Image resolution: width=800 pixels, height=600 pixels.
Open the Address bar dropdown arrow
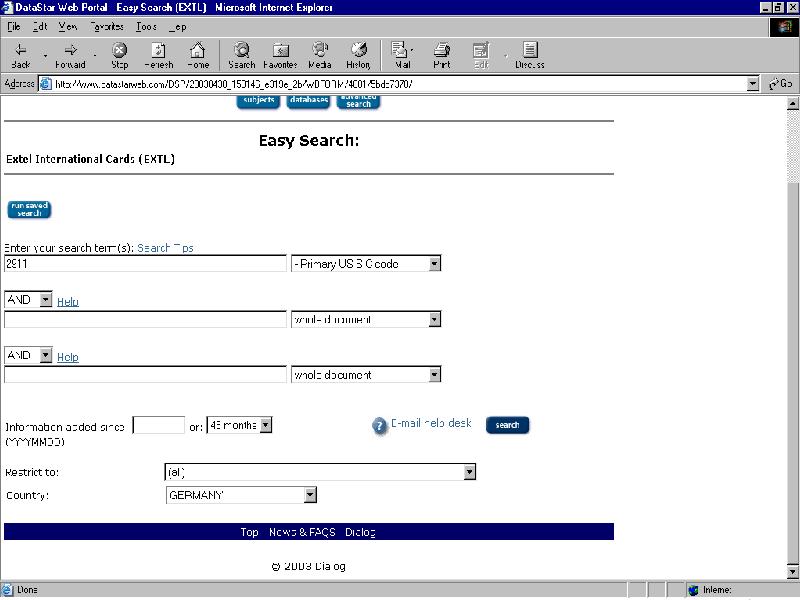point(753,84)
